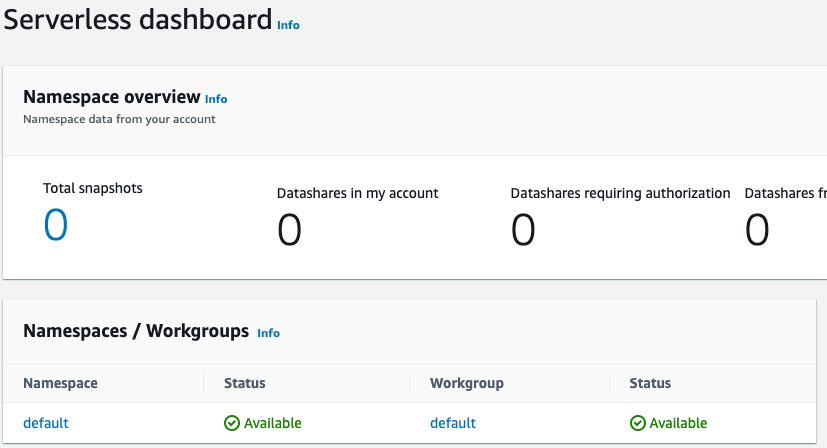Click Status column header after Namespace column
The image size is (827, 448).
click(x=245, y=383)
